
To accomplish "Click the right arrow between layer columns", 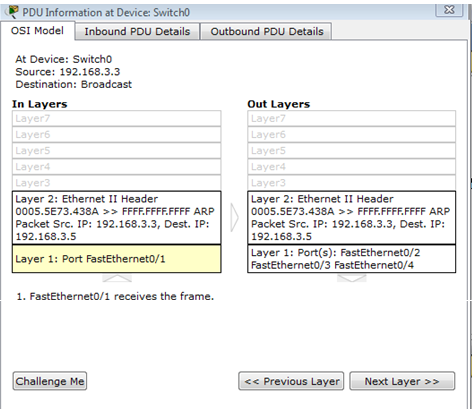I will 234,218.
